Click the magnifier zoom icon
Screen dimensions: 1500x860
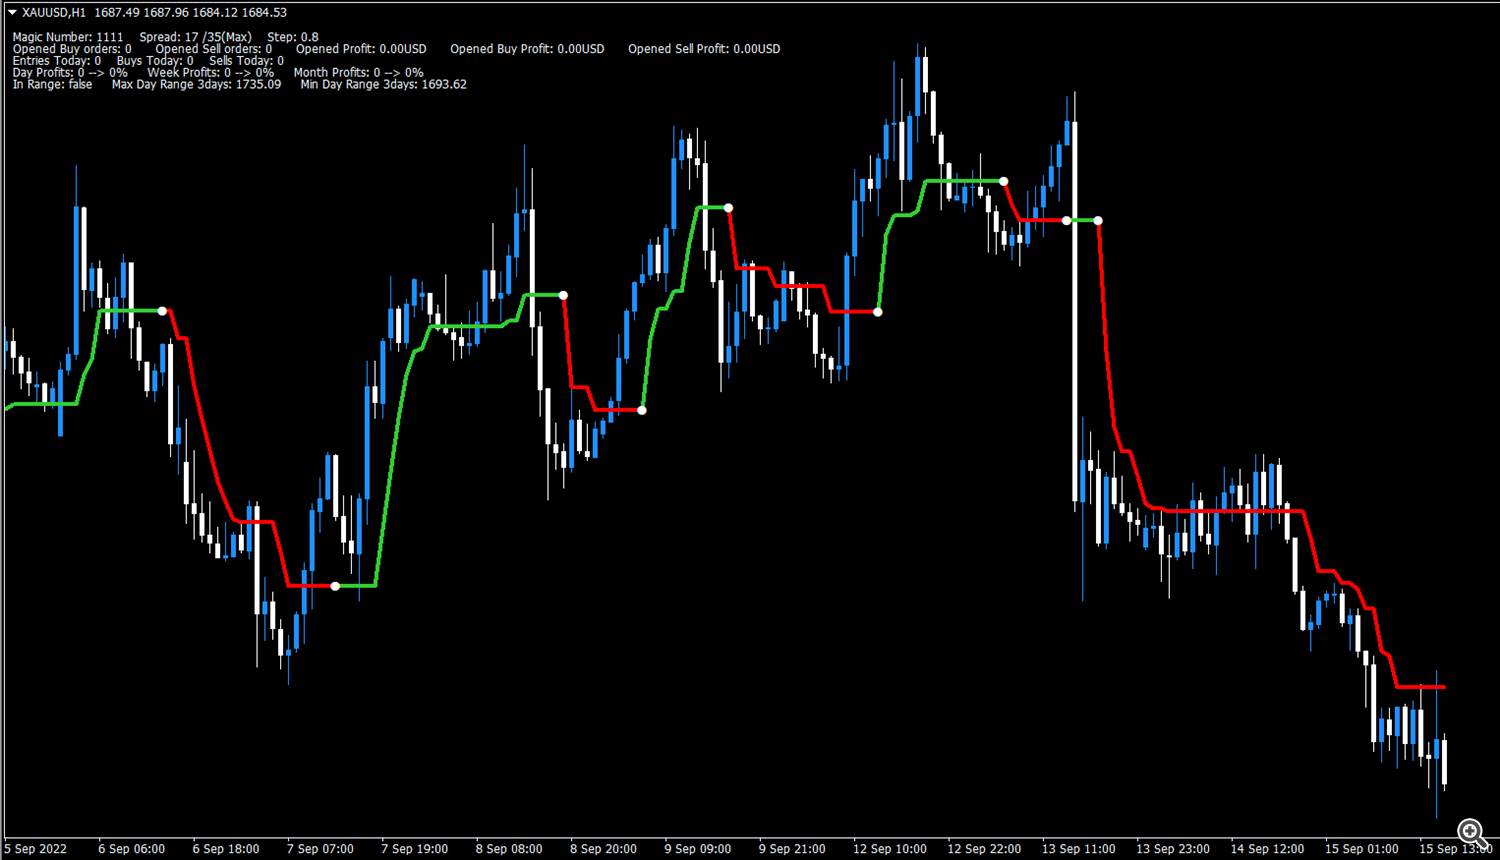click(x=1470, y=831)
